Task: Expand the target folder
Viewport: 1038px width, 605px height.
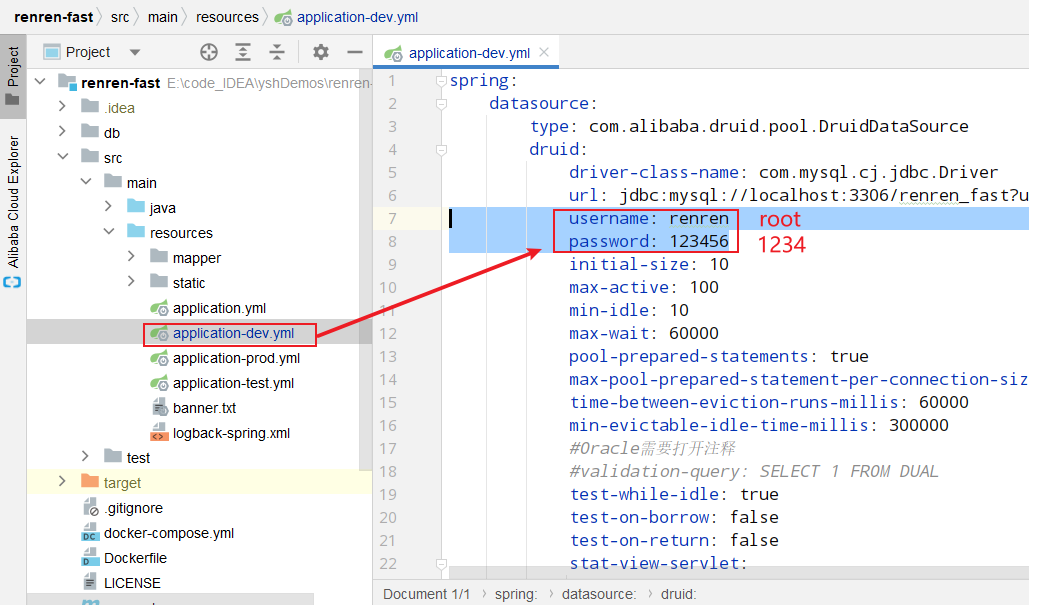Action: (x=62, y=481)
